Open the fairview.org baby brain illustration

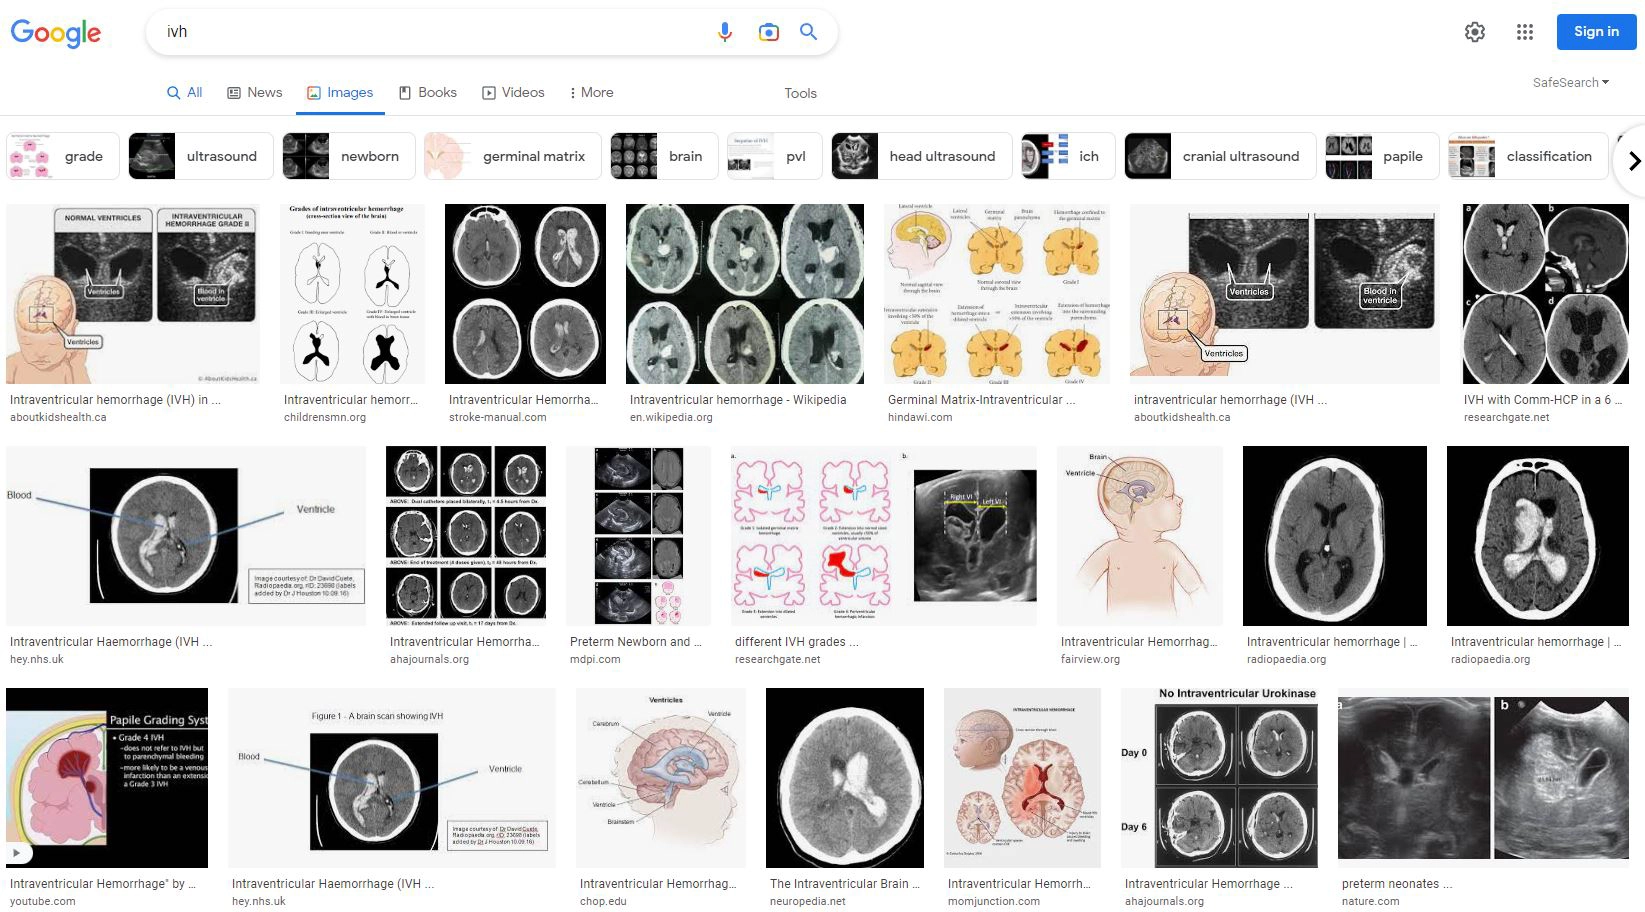coord(1140,536)
